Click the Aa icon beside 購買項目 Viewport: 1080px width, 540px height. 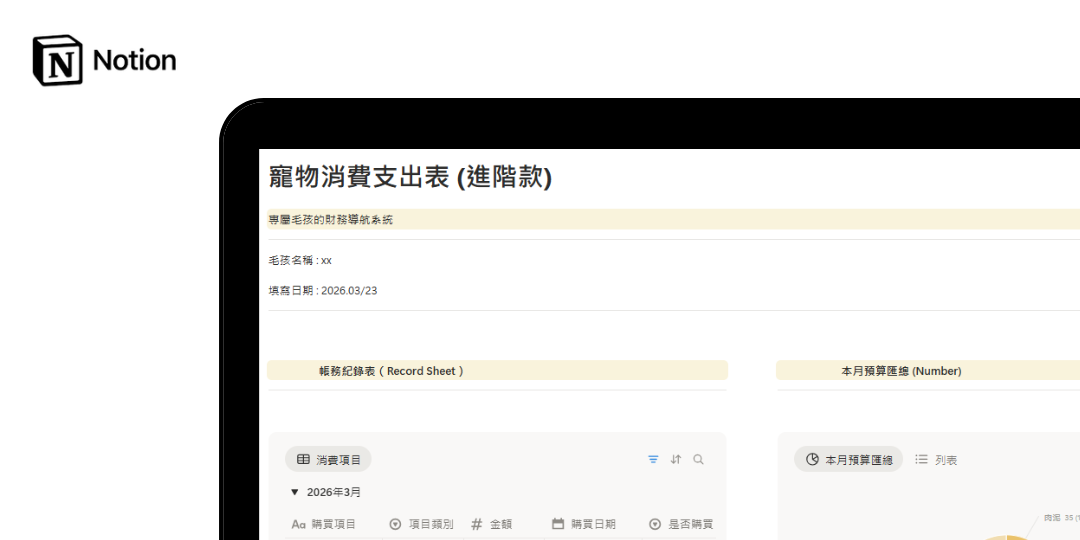tap(298, 524)
